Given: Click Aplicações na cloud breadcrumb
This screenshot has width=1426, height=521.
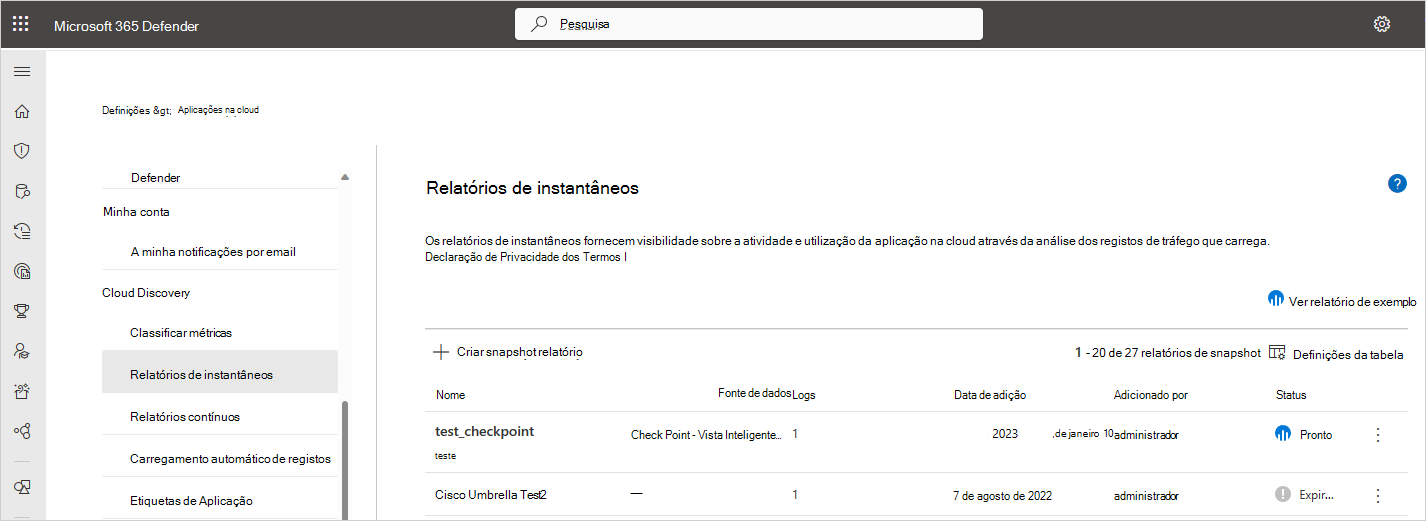Looking at the screenshot, I should (x=218, y=110).
